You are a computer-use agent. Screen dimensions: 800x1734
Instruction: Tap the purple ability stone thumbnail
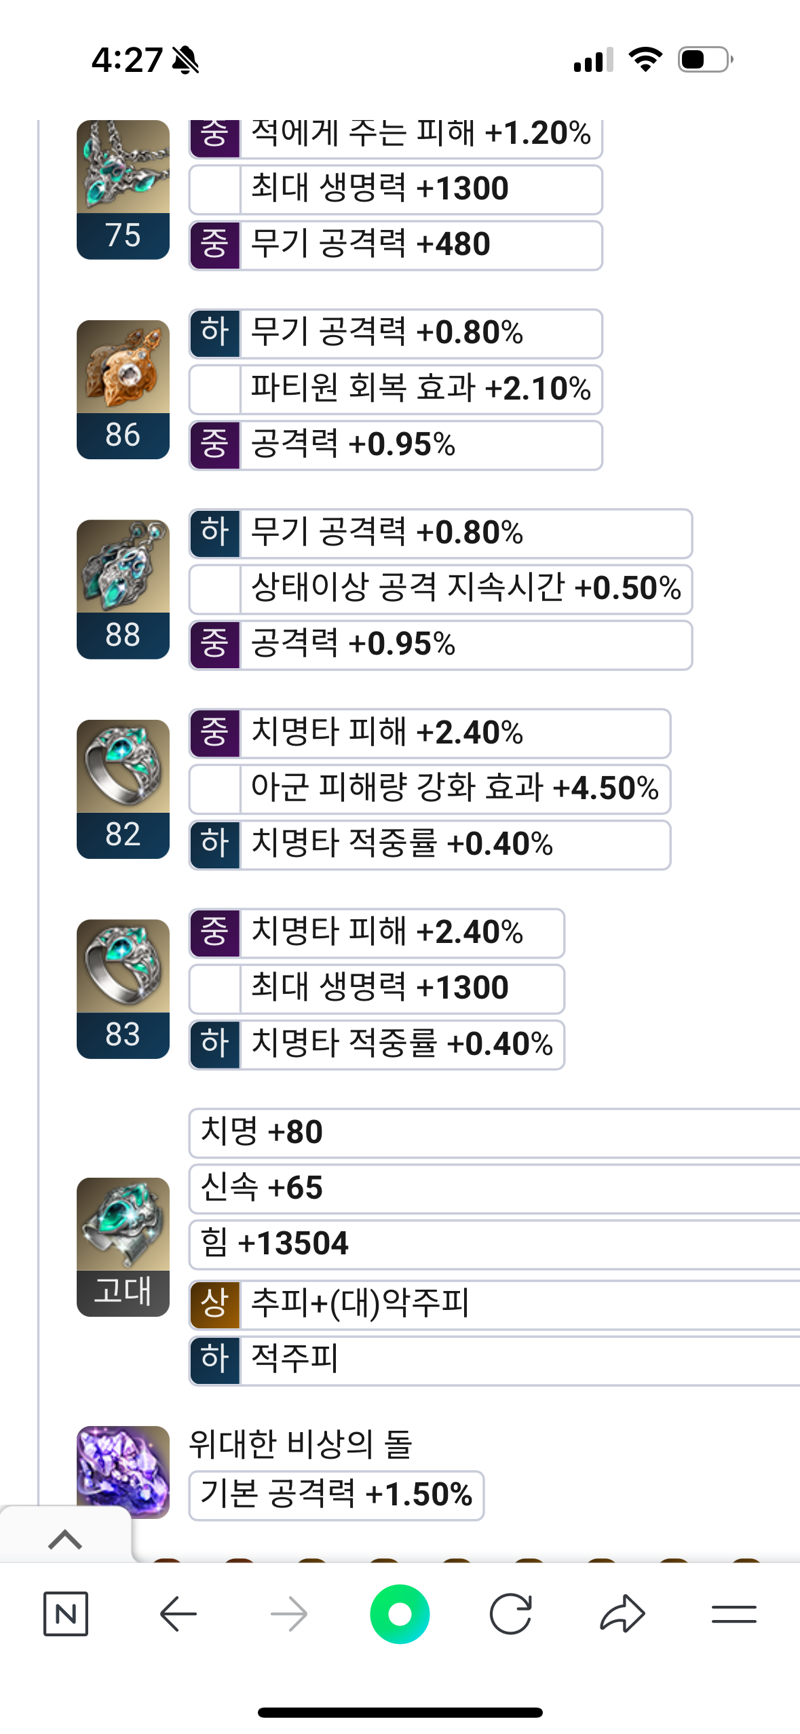[x=123, y=1472]
